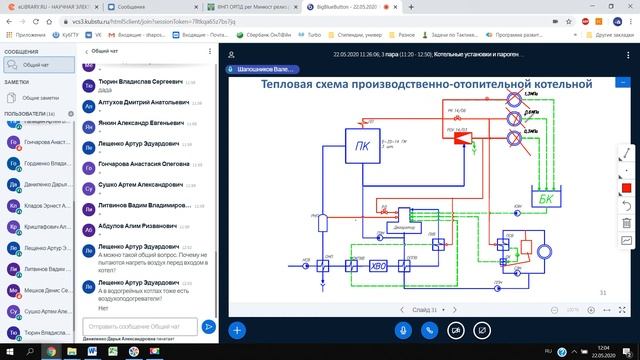
Task: Open the Windows notification center
Action: coord(628,351)
